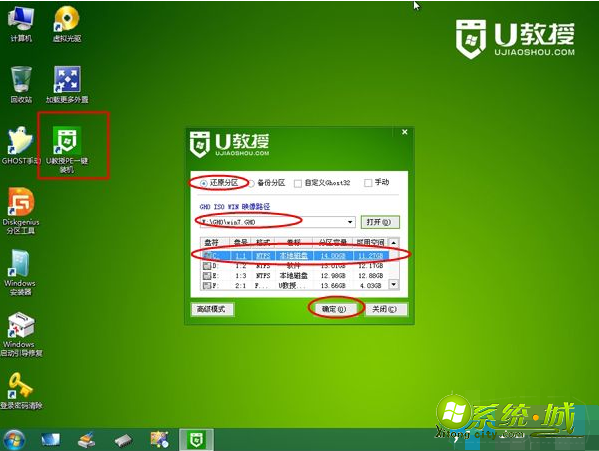Click the 可用空间 column header

[x=371, y=242]
